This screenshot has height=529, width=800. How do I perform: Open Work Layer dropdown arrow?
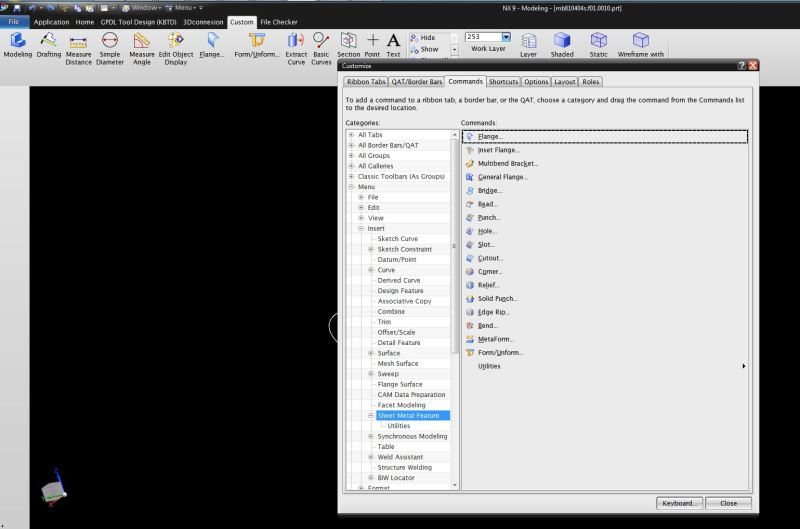[x=506, y=37]
